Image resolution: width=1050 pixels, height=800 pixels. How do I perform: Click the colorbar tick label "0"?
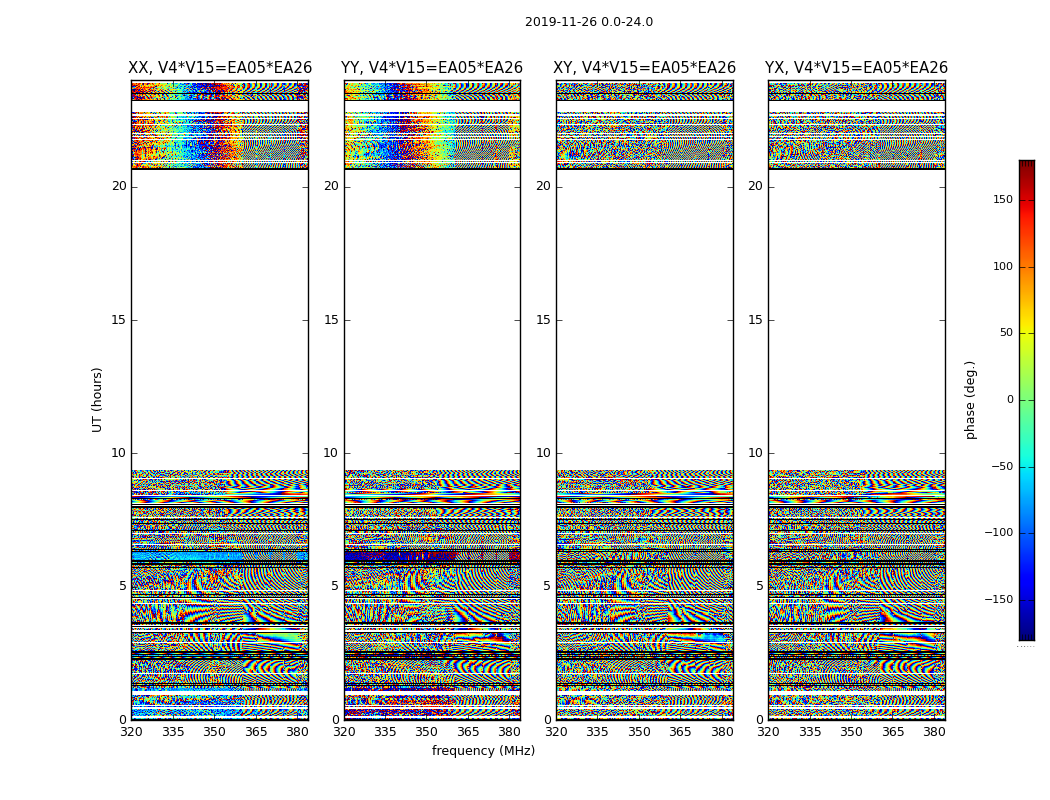(x=1010, y=400)
